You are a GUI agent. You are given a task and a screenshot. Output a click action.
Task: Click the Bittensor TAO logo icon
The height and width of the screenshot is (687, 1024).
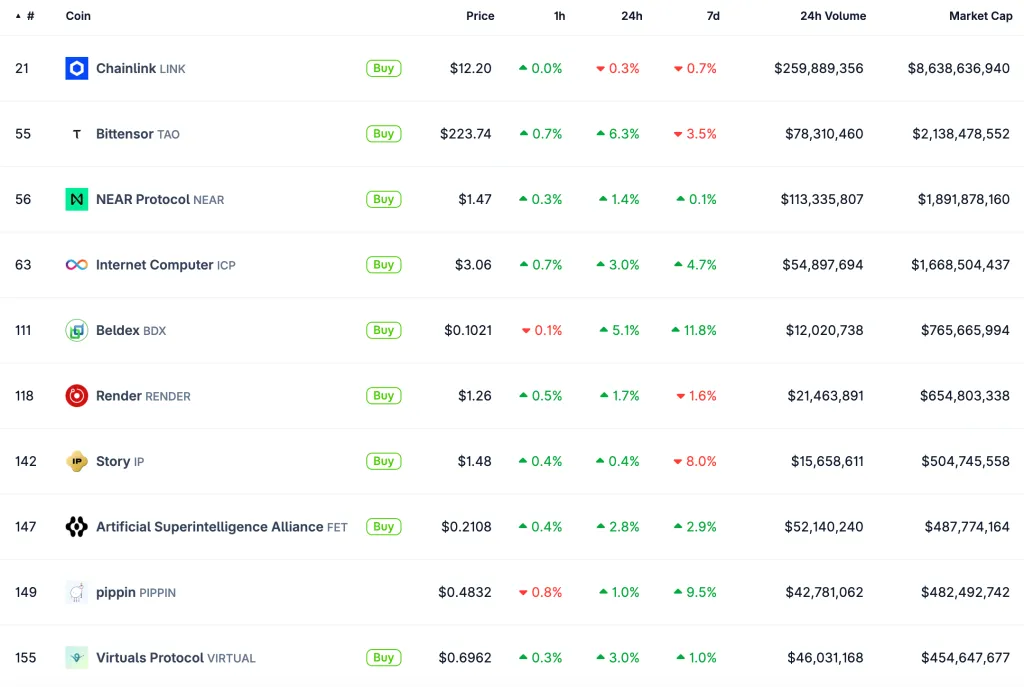pos(77,134)
